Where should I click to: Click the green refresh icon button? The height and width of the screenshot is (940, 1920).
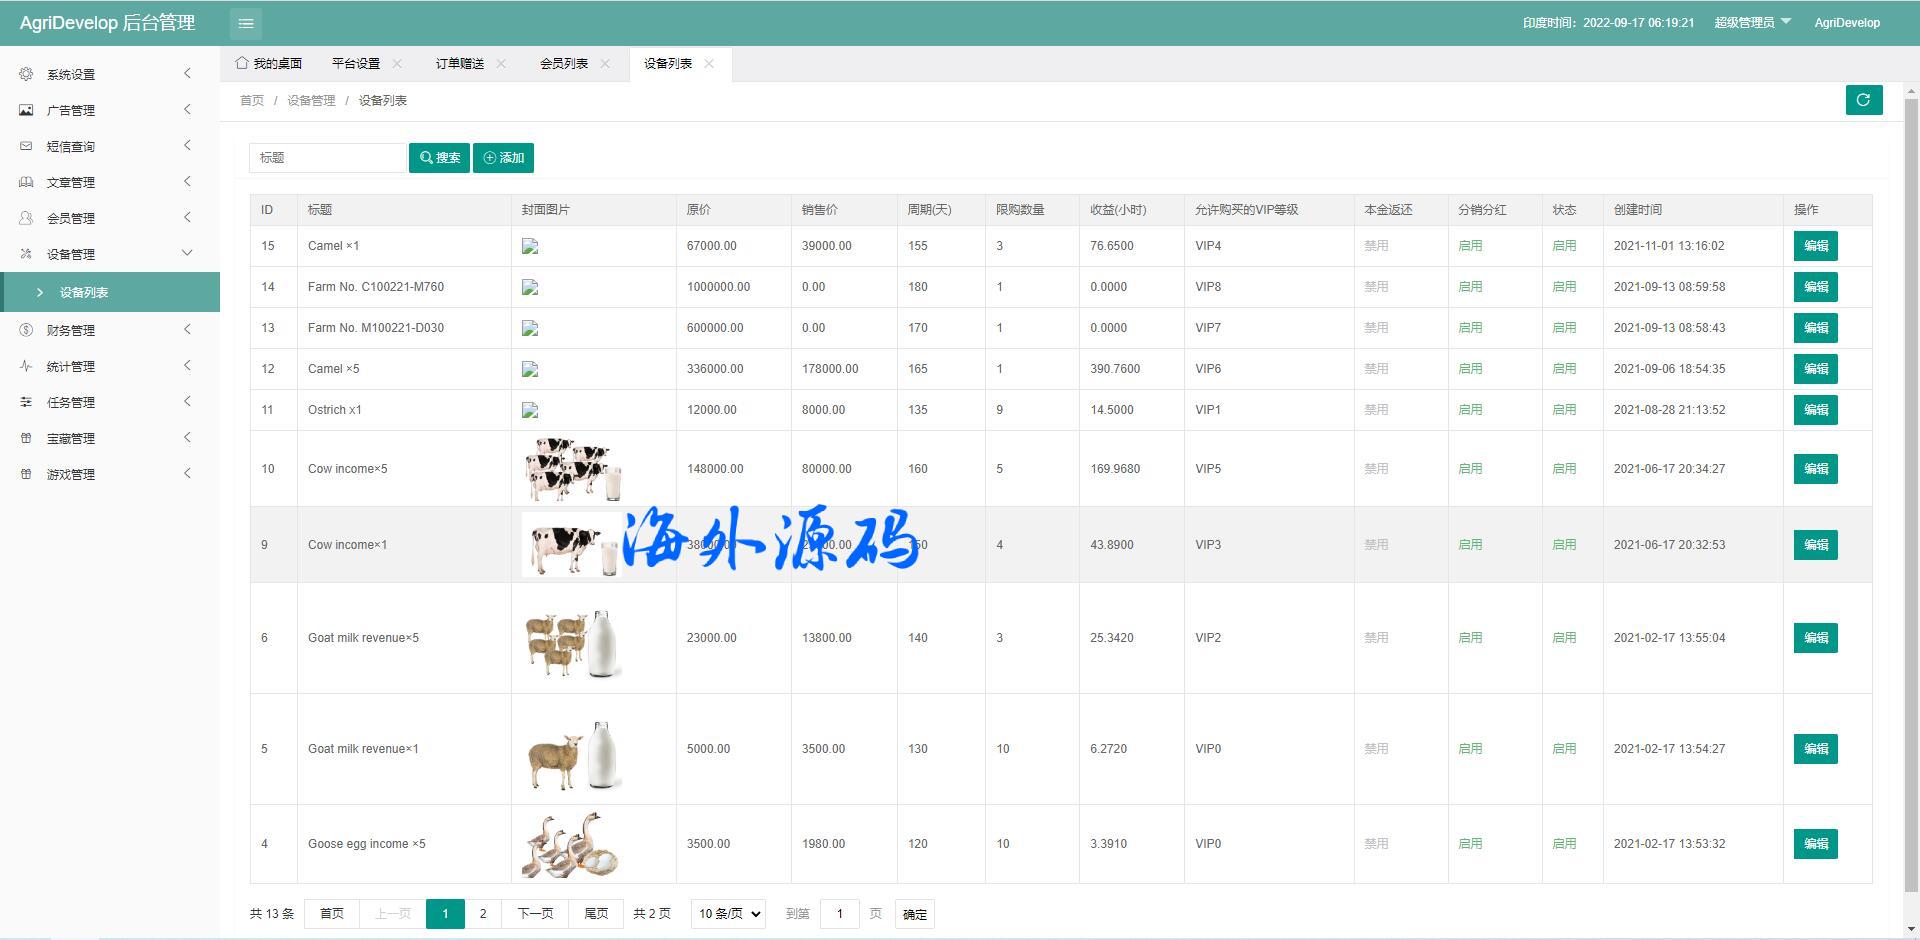(x=1863, y=100)
